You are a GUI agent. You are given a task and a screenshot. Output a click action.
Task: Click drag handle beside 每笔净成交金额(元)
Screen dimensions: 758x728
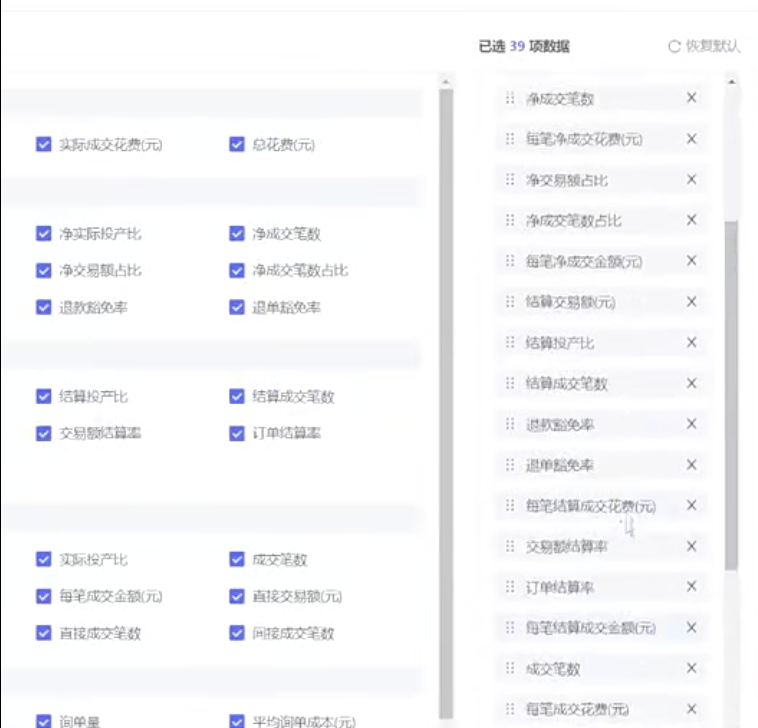click(510, 261)
